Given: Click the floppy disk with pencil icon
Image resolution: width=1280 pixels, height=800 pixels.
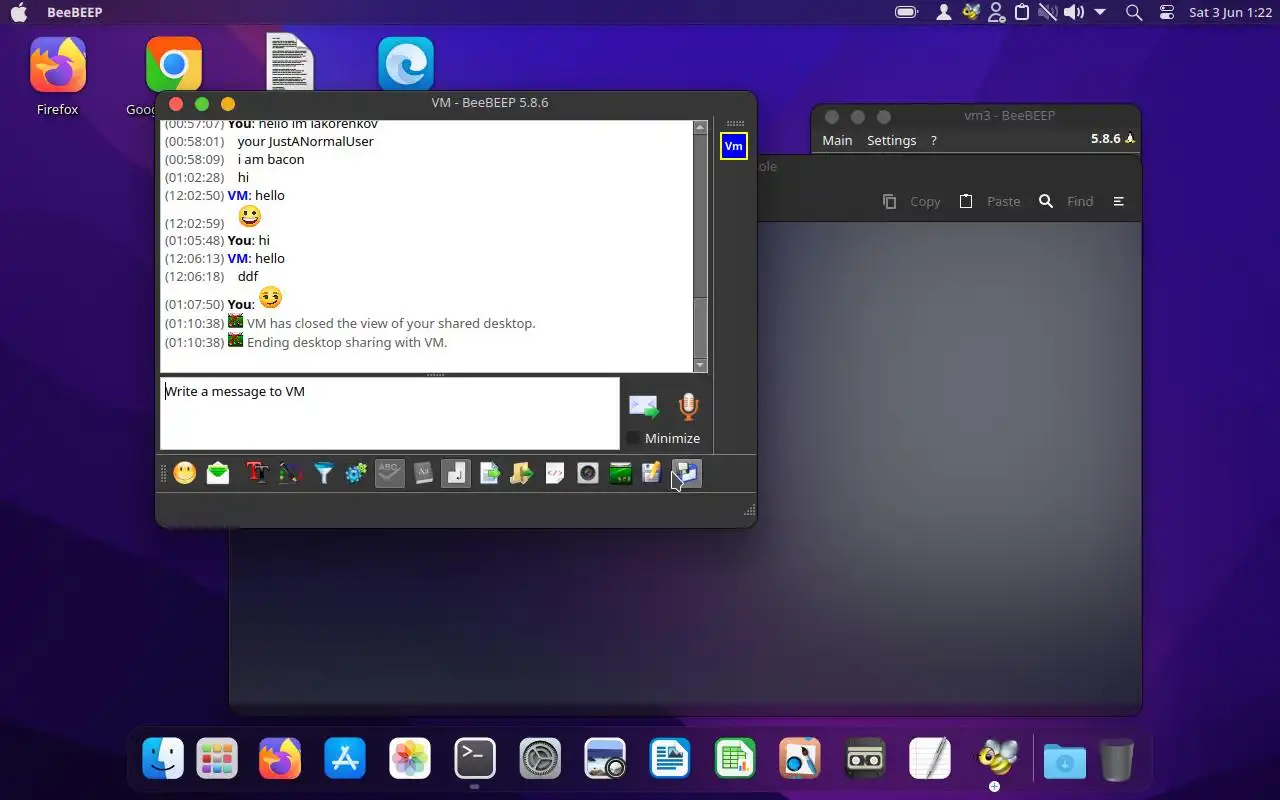Looking at the screenshot, I should click(x=652, y=473).
